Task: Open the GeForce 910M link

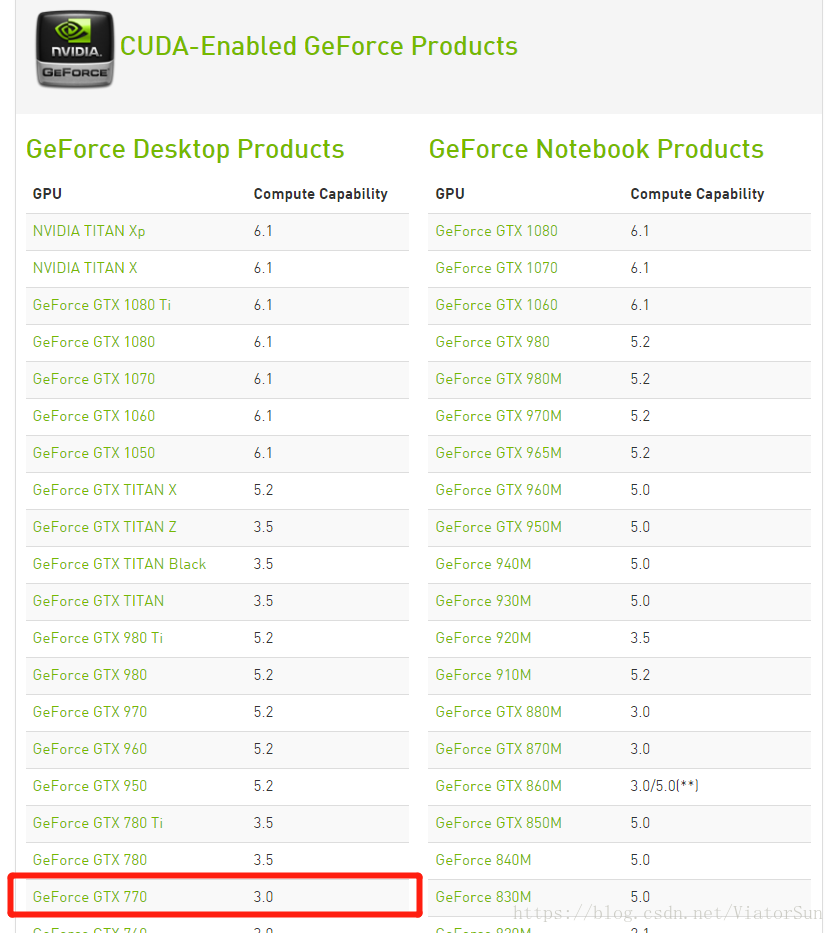Action: pyautogui.click(x=484, y=674)
